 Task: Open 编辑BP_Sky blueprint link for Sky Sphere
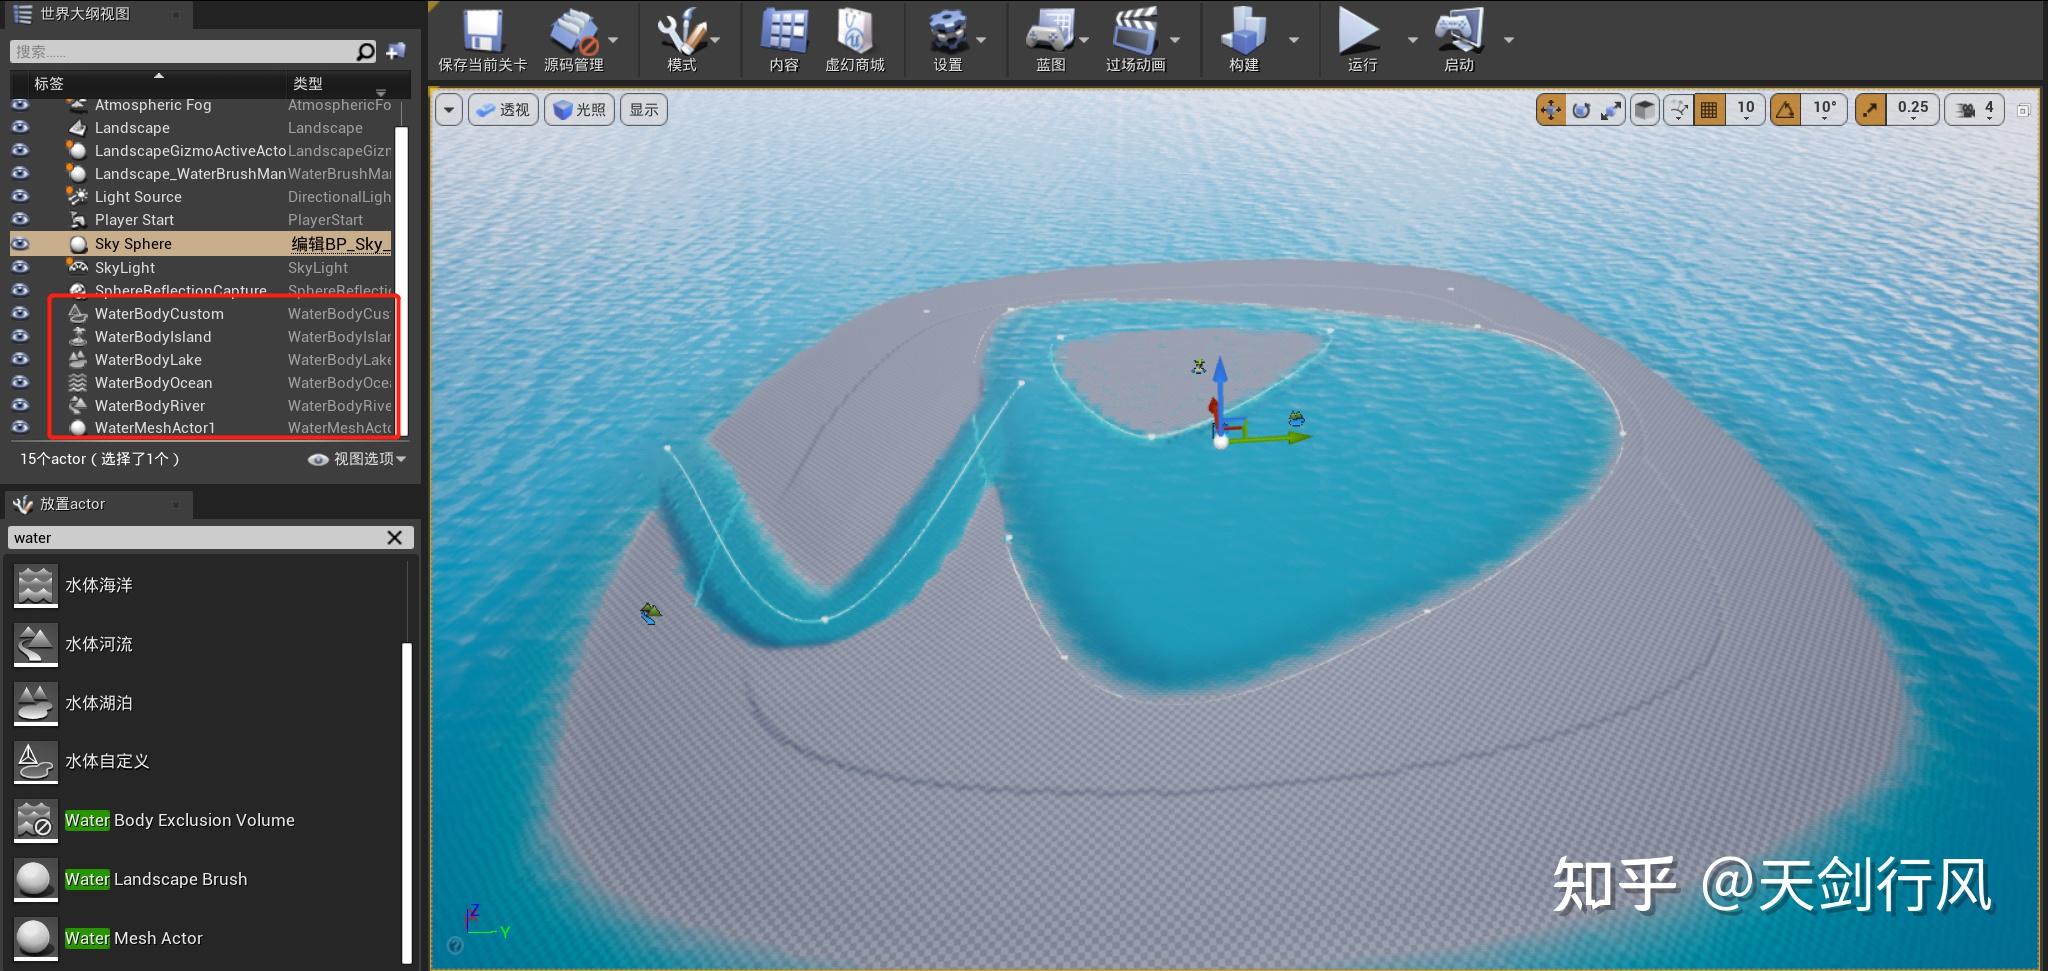[x=337, y=243]
